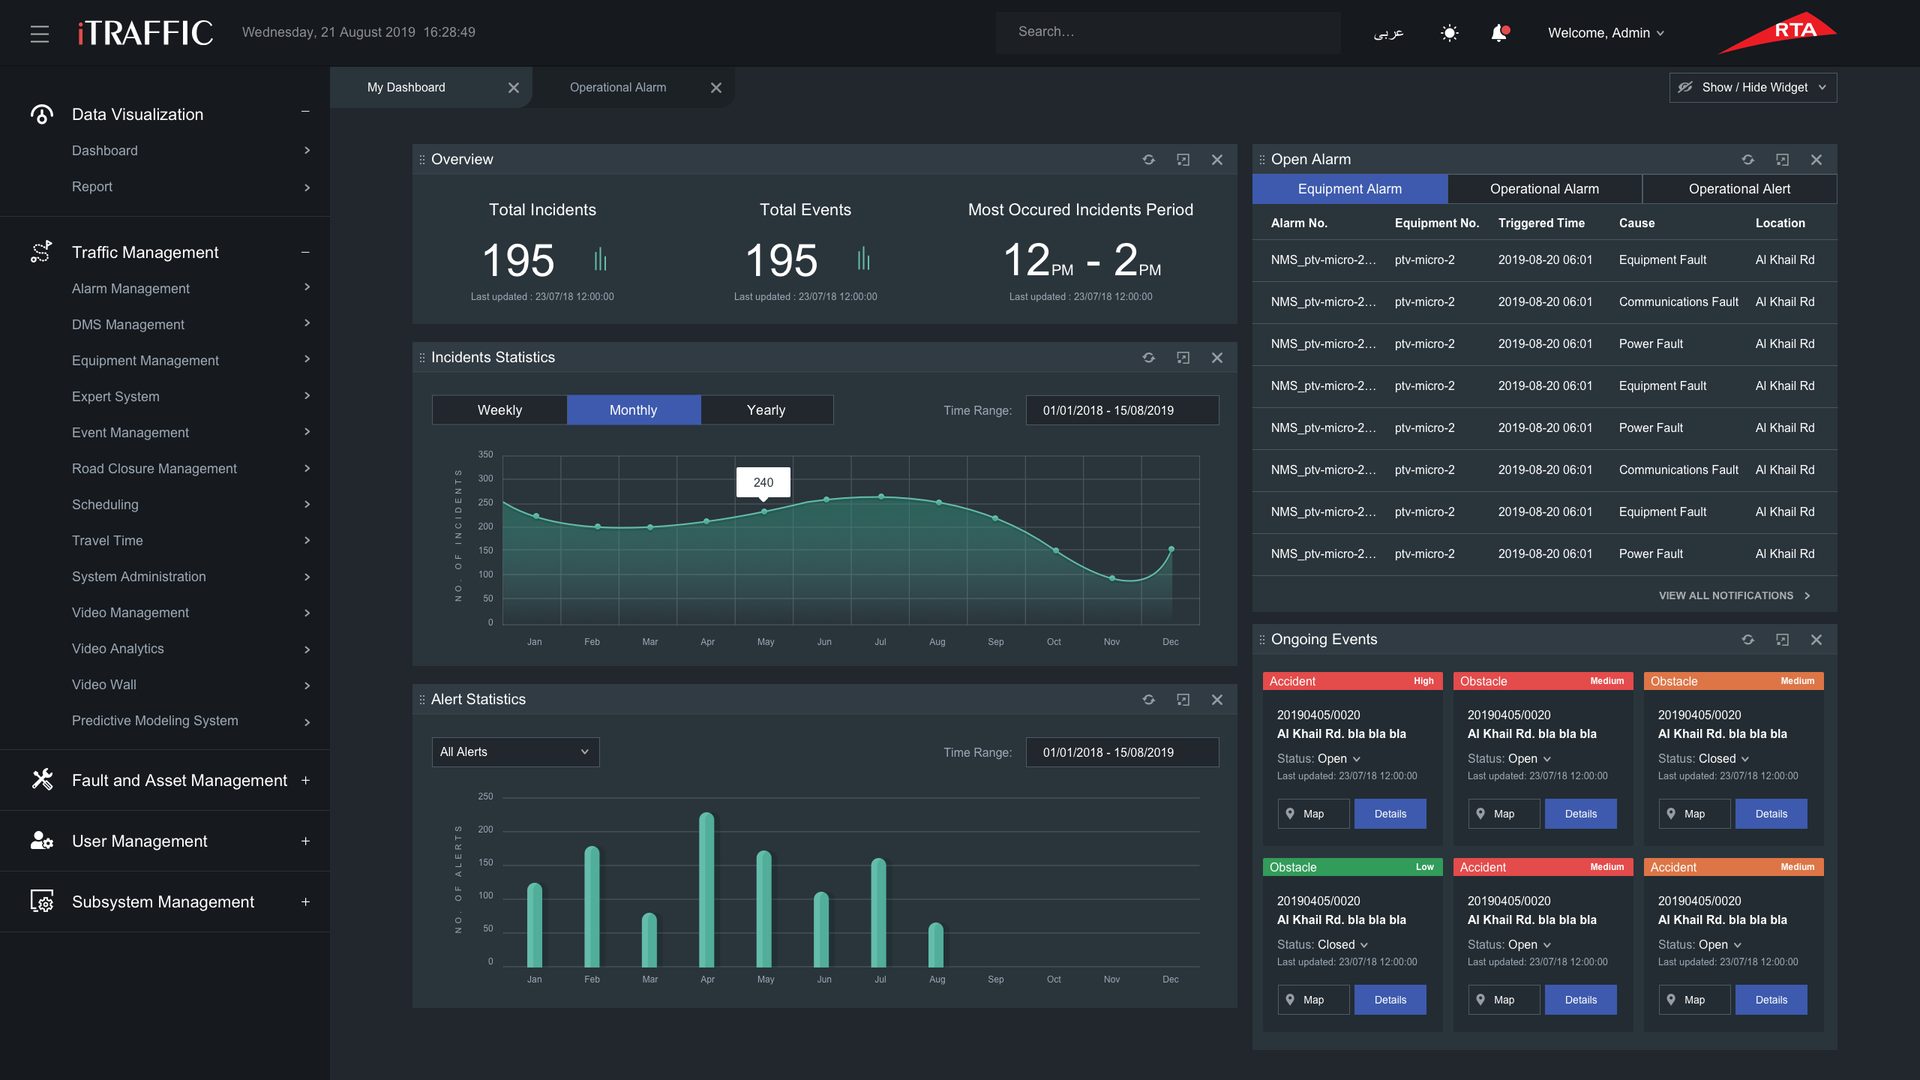The height and width of the screenshot is (1080, 1920).
Task: Expand the Open Alarm widget
Action: click(x=1782, y=160)
